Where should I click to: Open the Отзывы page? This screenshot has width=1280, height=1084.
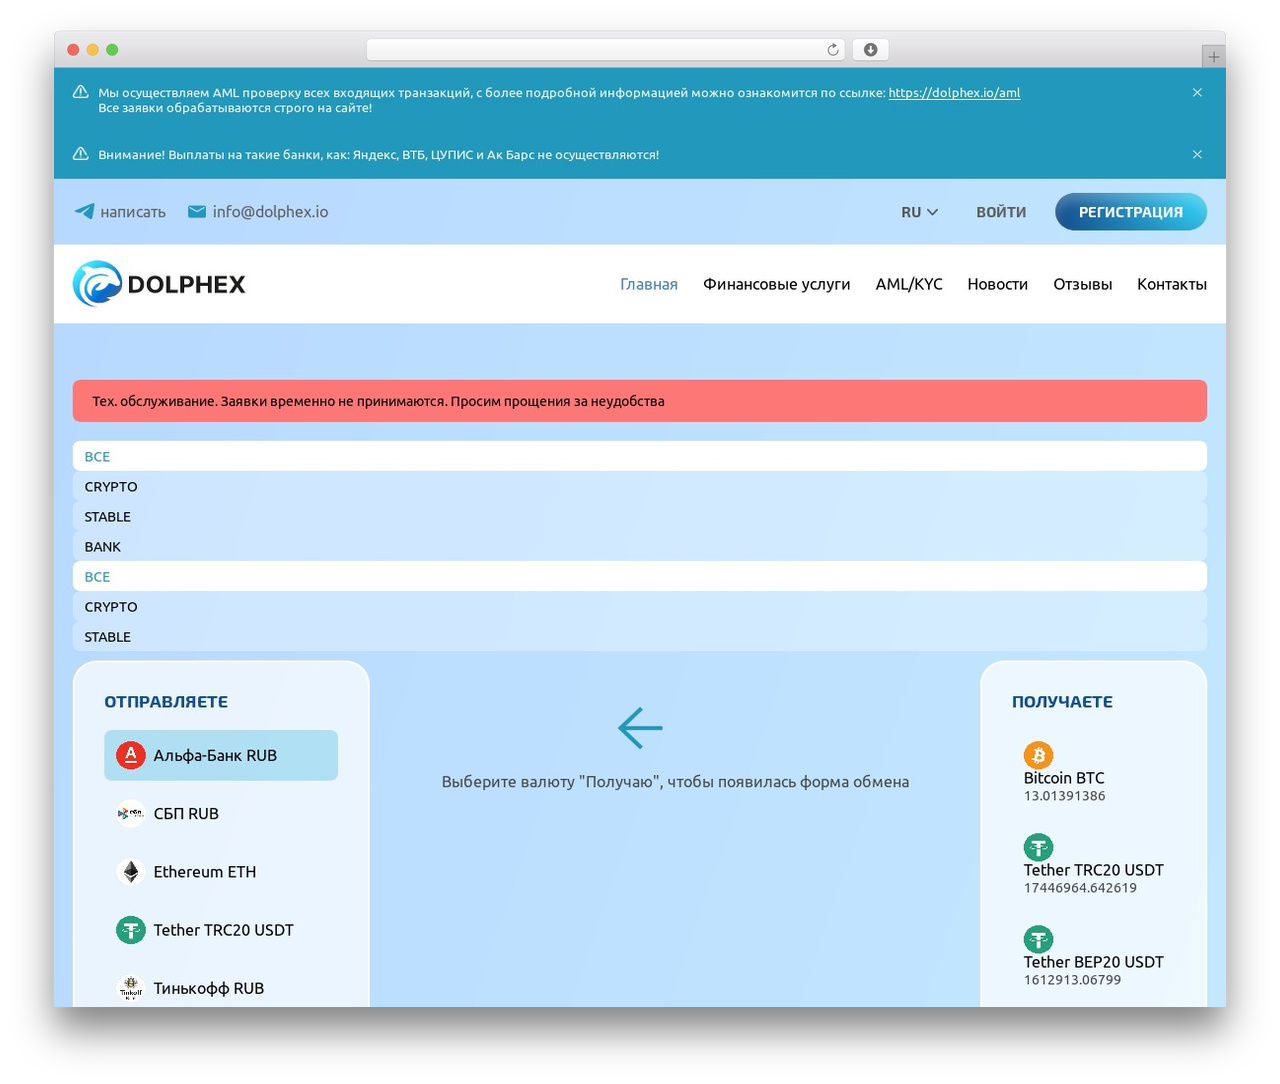tap(1082, 284)
